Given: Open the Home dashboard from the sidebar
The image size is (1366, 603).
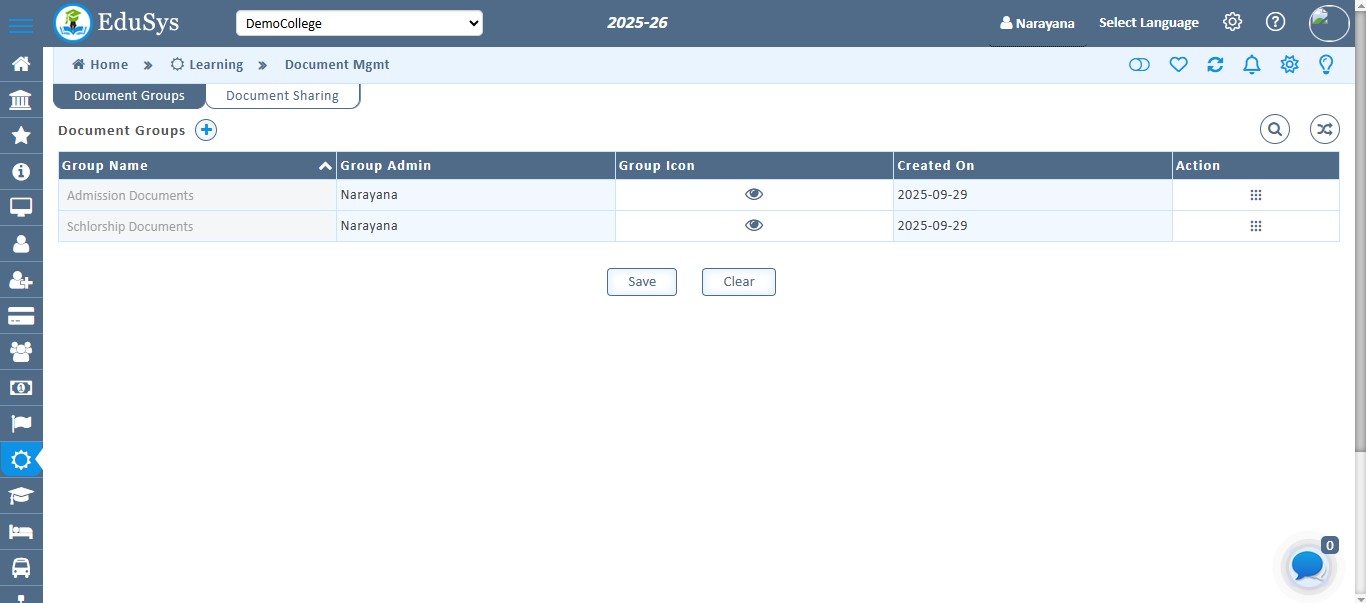Looking at the screenshot, I should click(x=21, y=63).
